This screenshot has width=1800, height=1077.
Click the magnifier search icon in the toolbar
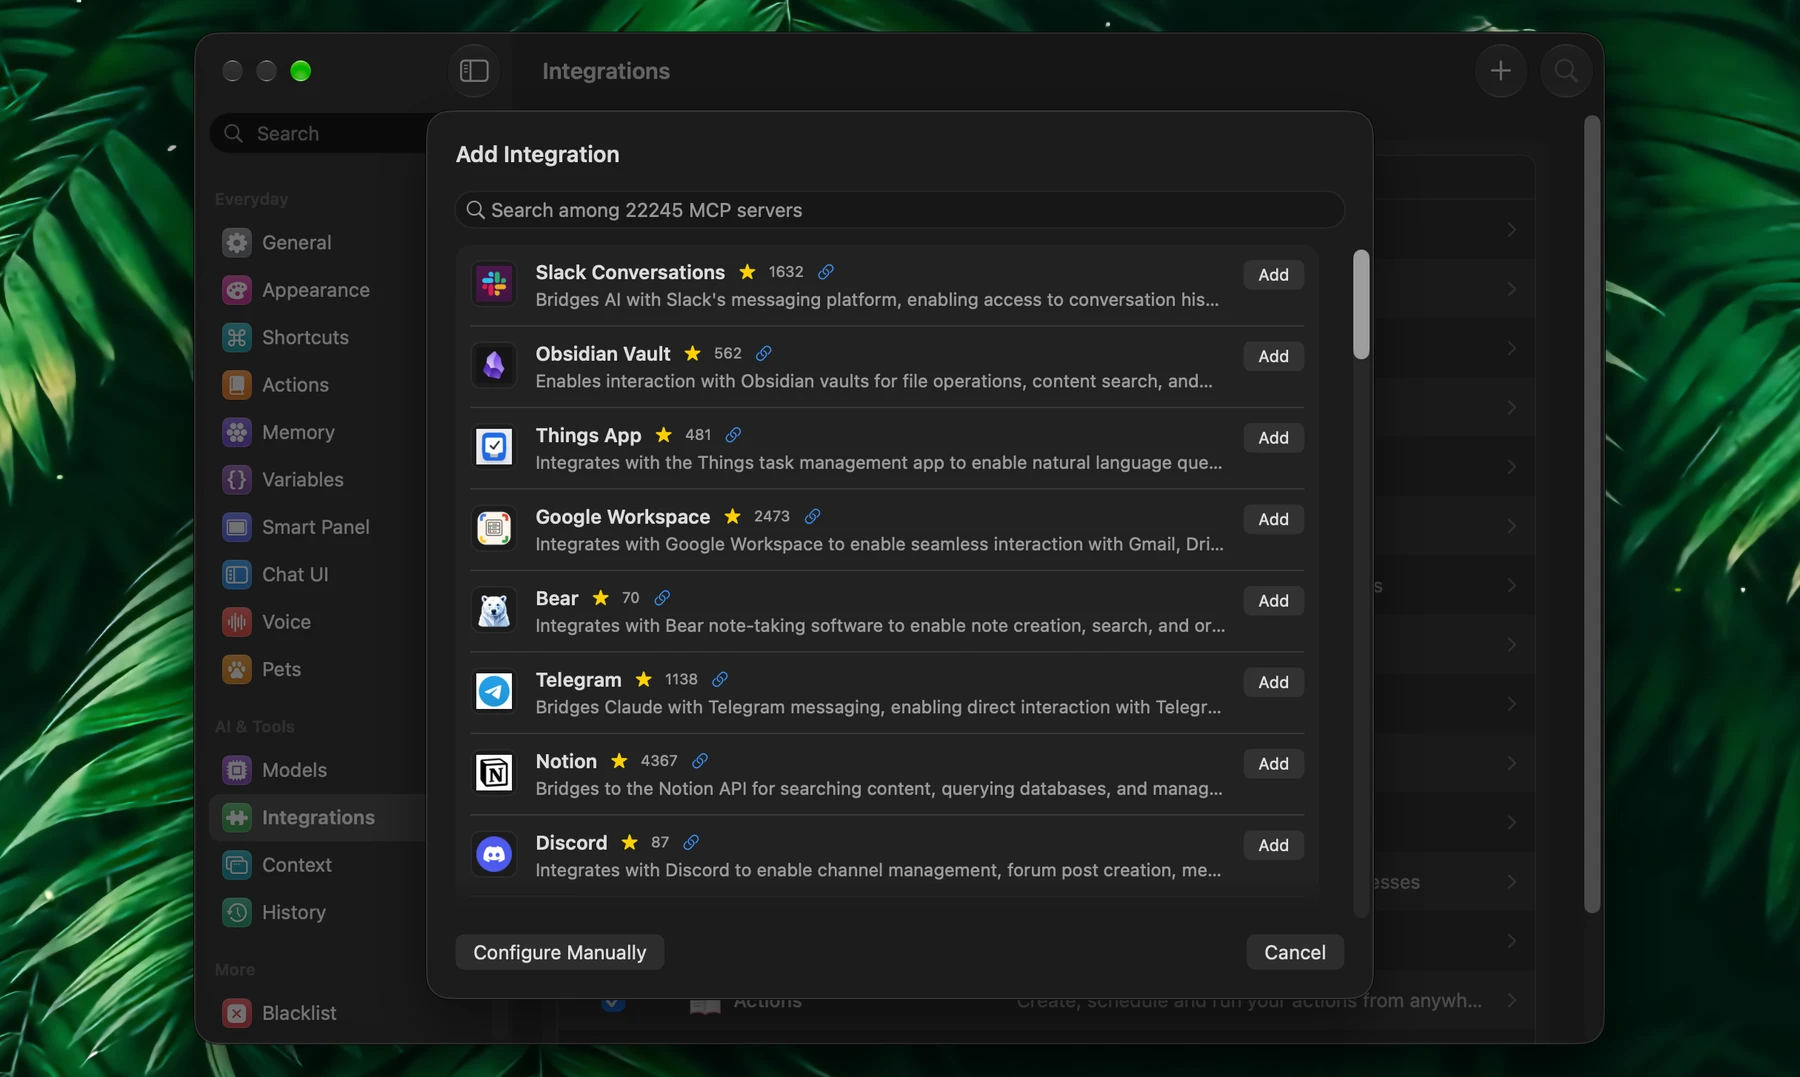pos(1566,71)
